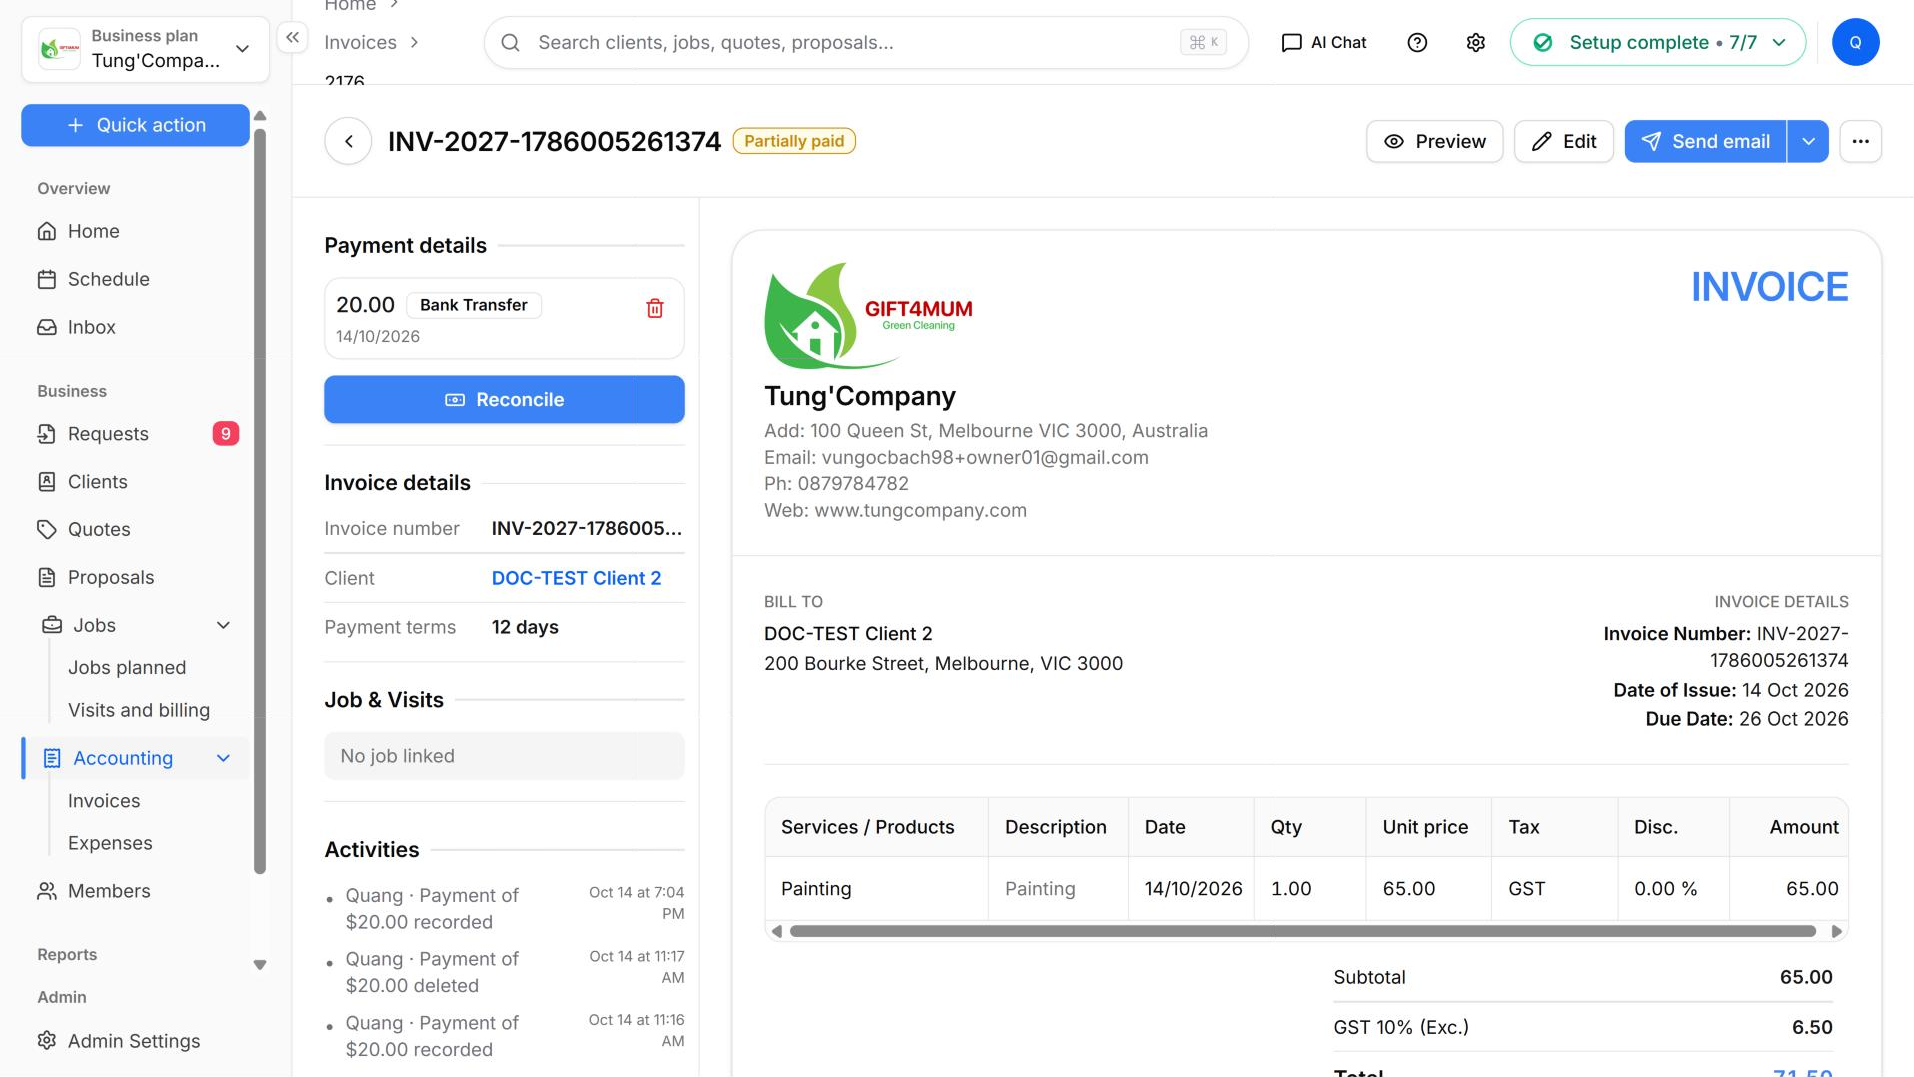This screenshot has width=1914, height=1077.
Task: Open Inbox in the sidebar
Action: pos(135,327)
